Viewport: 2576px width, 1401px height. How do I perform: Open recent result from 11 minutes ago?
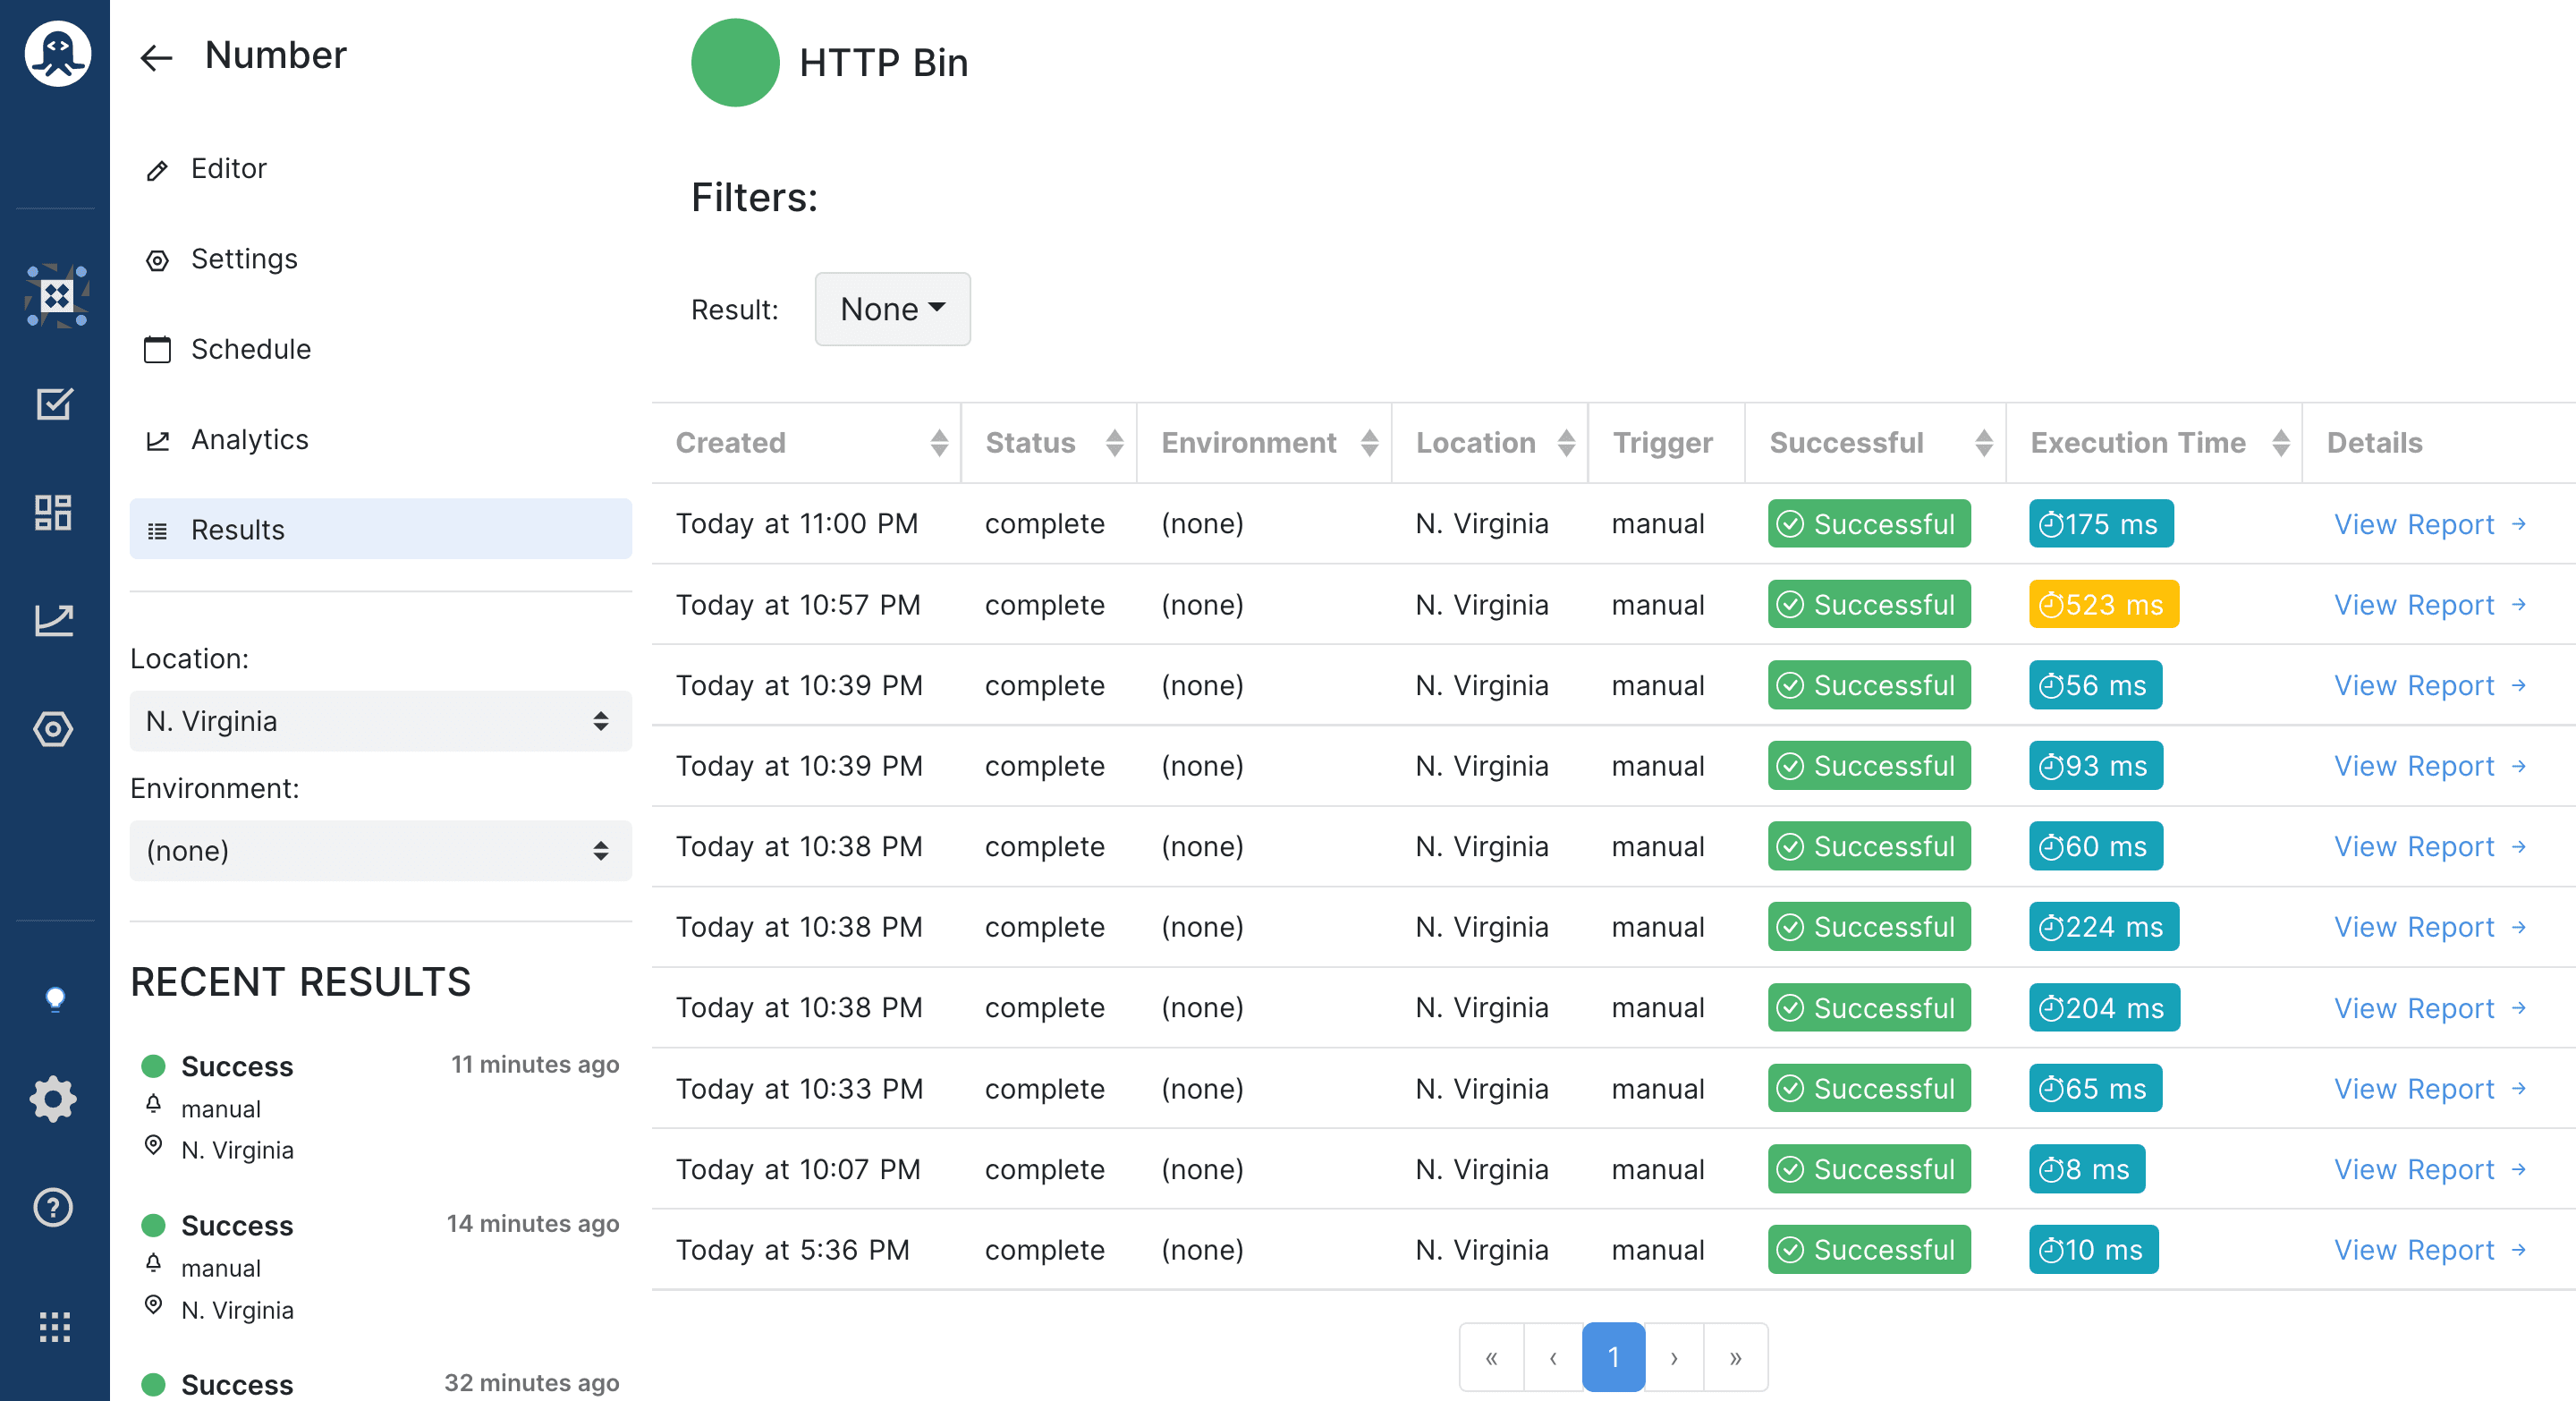380,1107
